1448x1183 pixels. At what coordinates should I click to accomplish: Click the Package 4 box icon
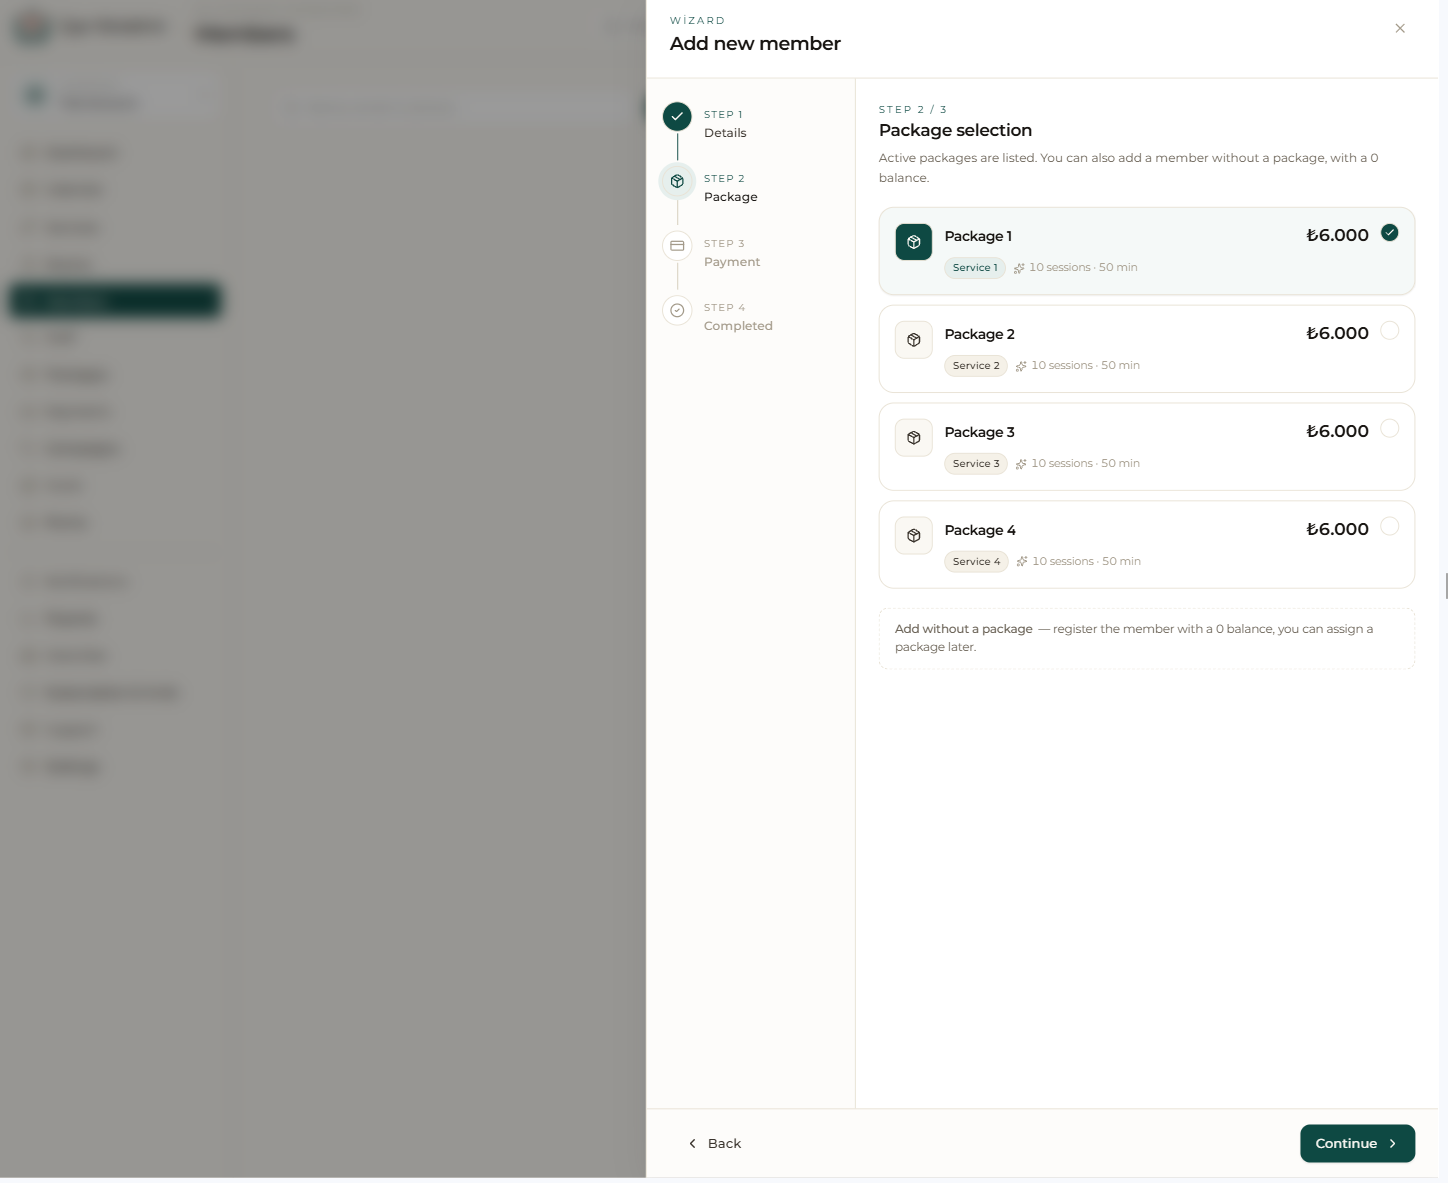point(913,536)
